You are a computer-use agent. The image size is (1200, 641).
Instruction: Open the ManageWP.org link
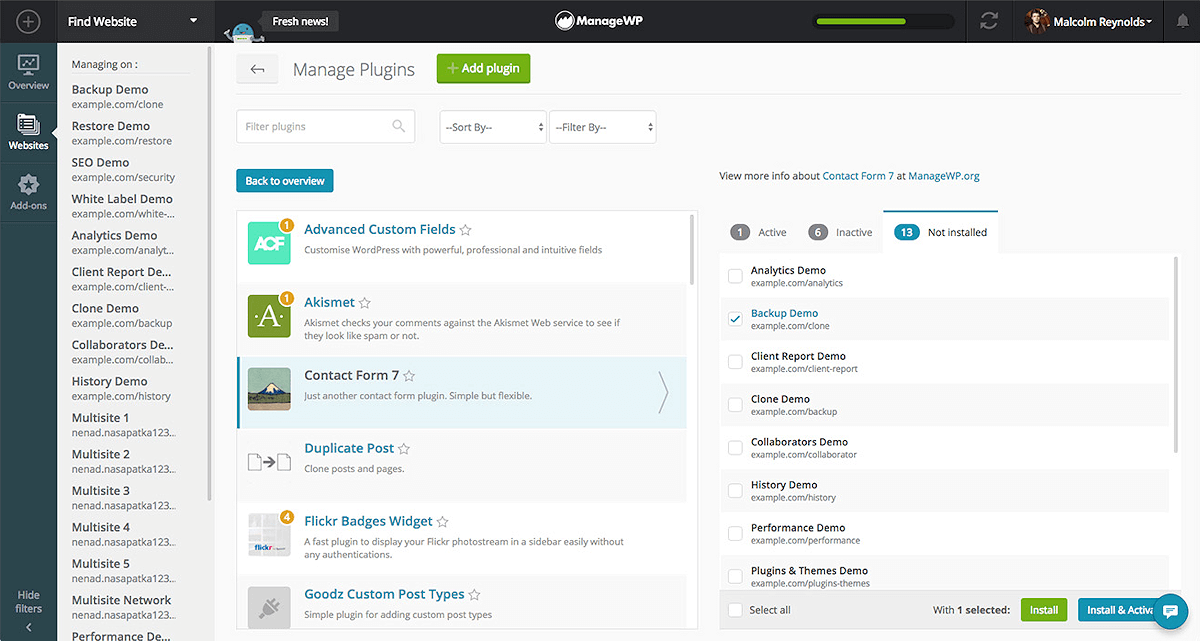[944, 176]
